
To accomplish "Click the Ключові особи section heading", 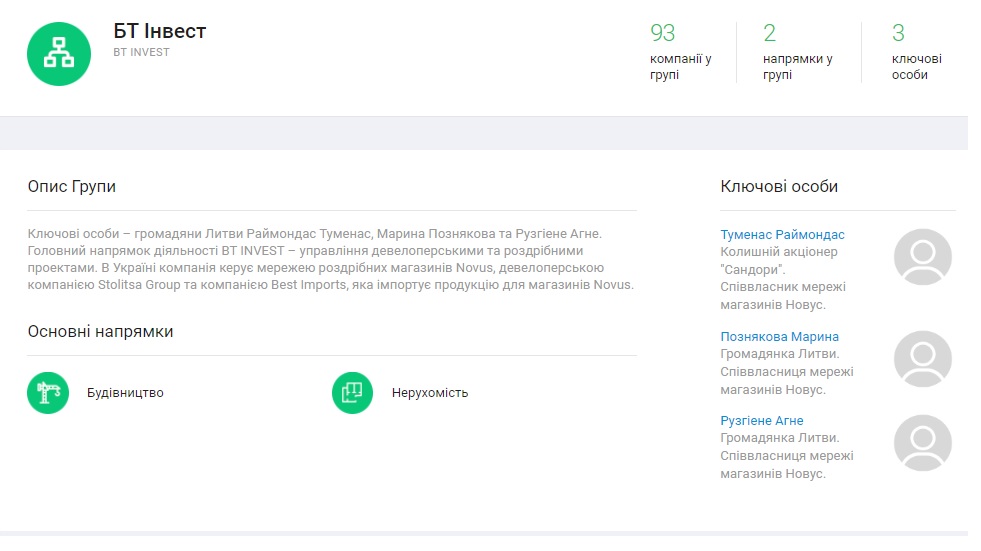I will pos(779,187).
